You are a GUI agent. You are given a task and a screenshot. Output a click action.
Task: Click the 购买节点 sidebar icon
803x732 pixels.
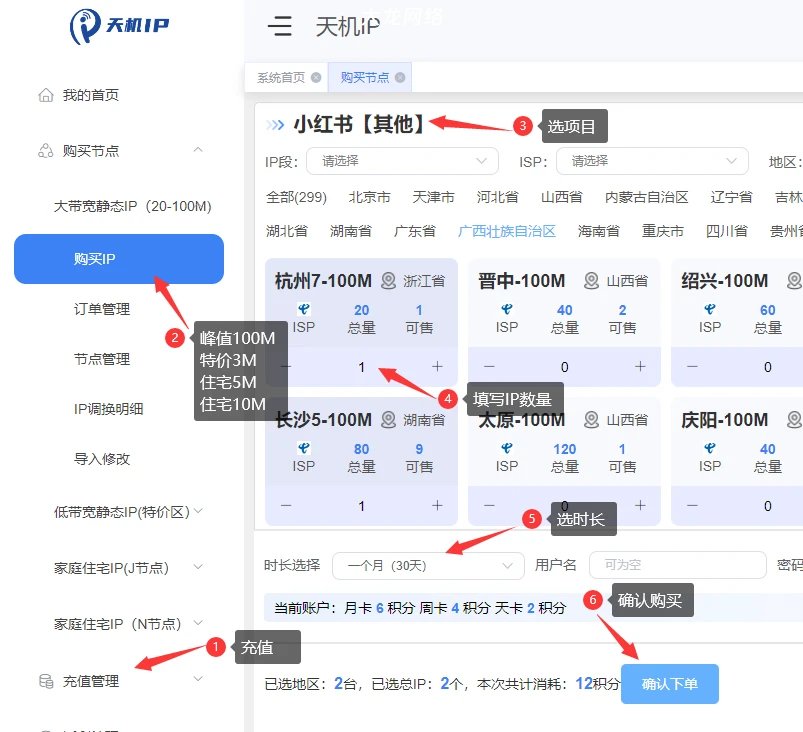[x=45, y=151]
